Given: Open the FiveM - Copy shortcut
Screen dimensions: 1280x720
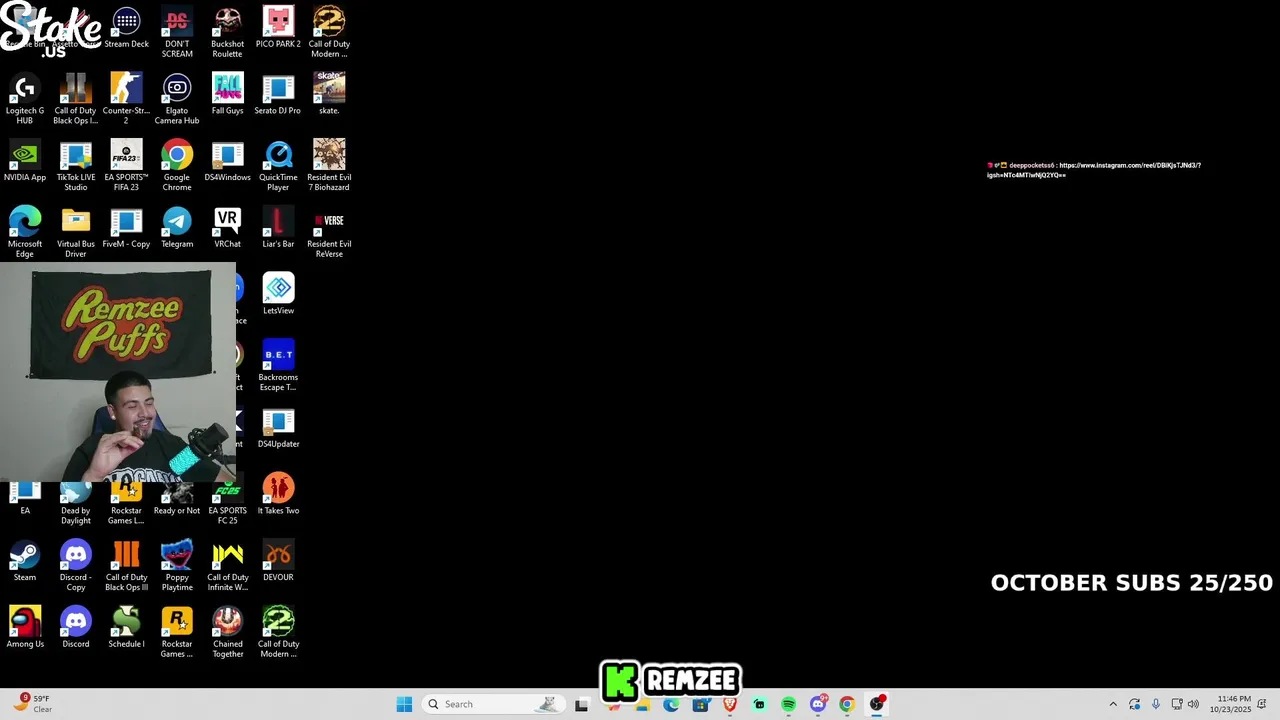Looking at the screenshot, I should pos(126,227).
